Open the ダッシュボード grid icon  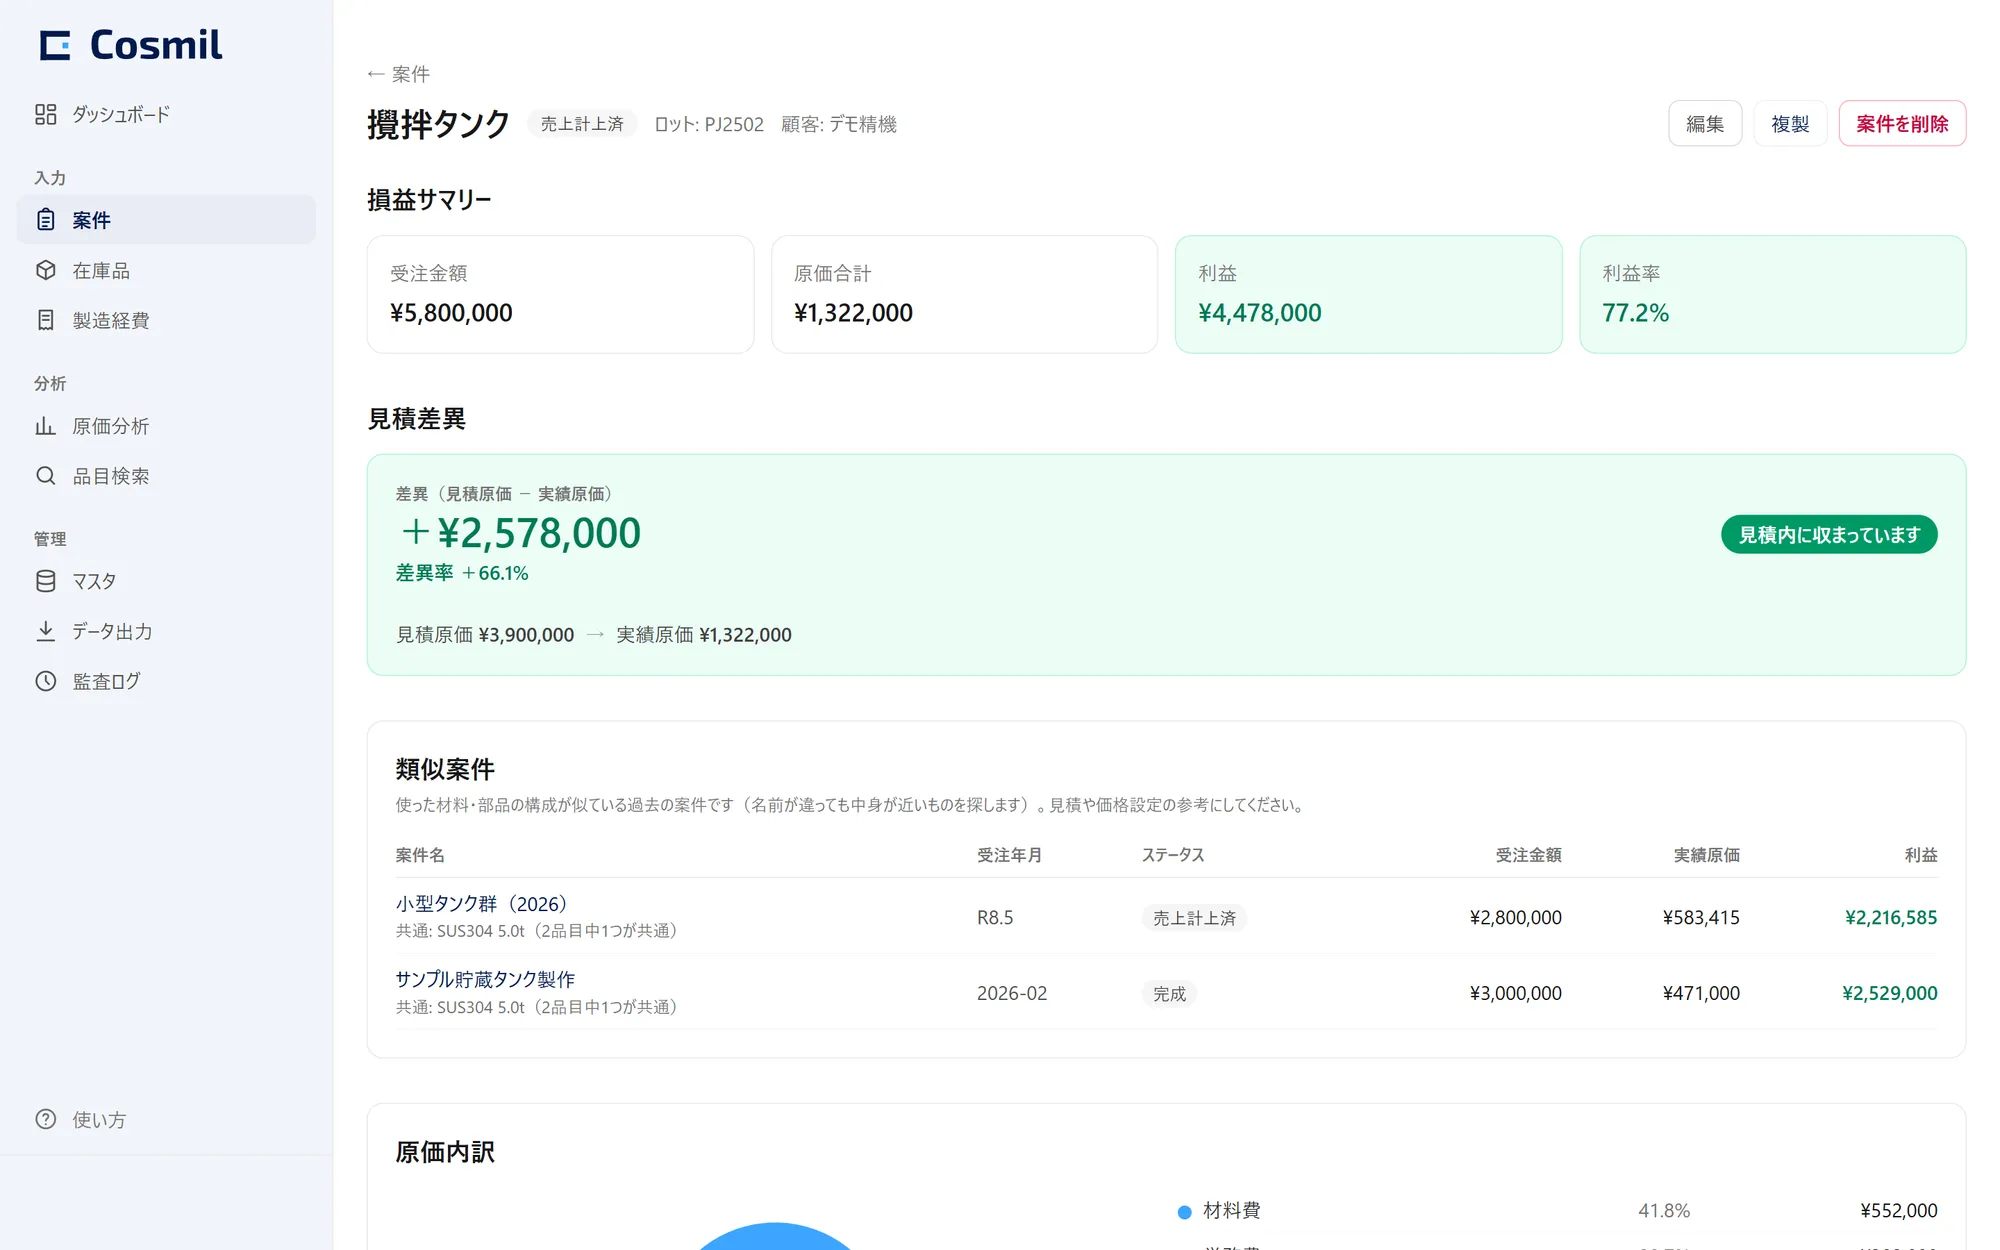(x=46, y=114)
